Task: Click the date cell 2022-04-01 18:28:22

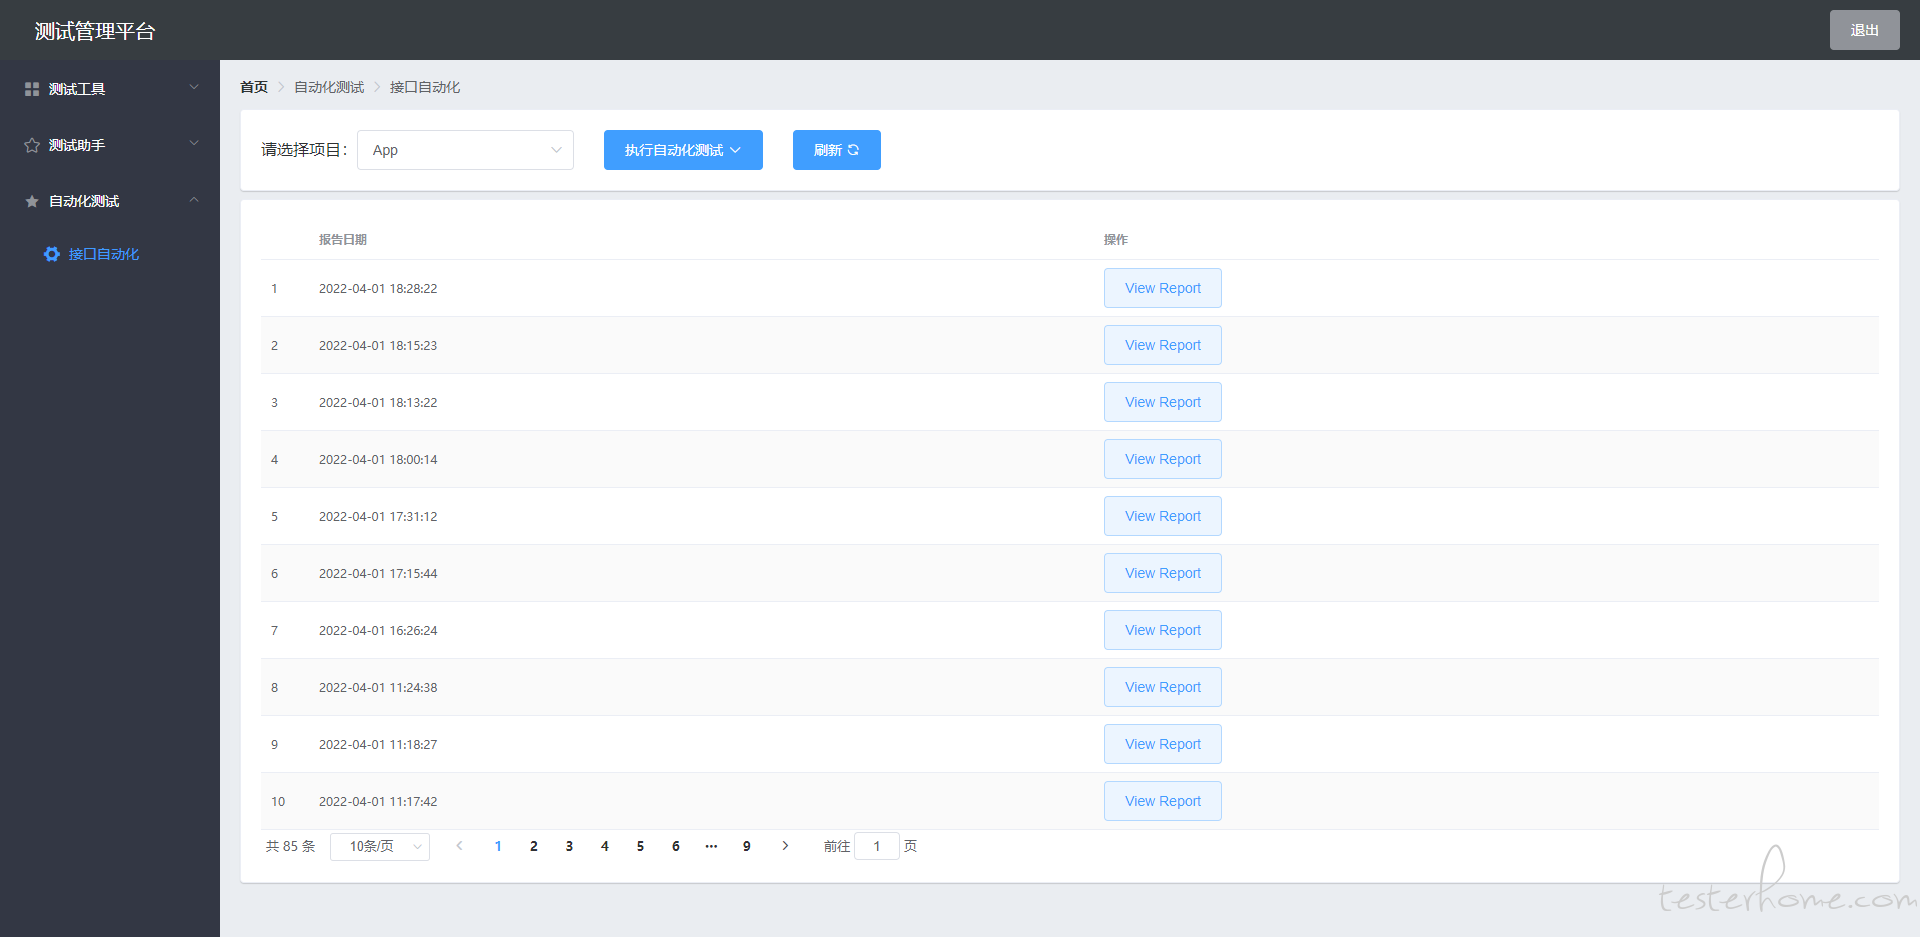Action: (x=378, y=288)
